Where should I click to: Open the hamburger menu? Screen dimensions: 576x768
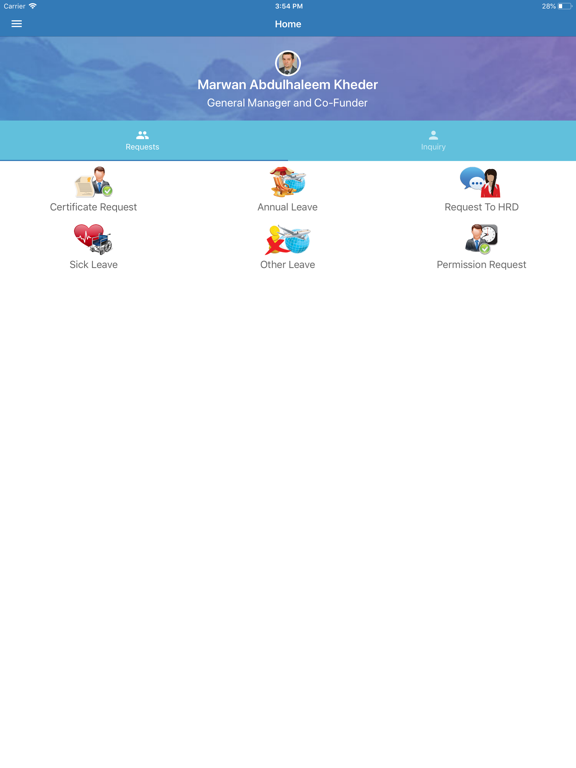click(x=17, y=24)
